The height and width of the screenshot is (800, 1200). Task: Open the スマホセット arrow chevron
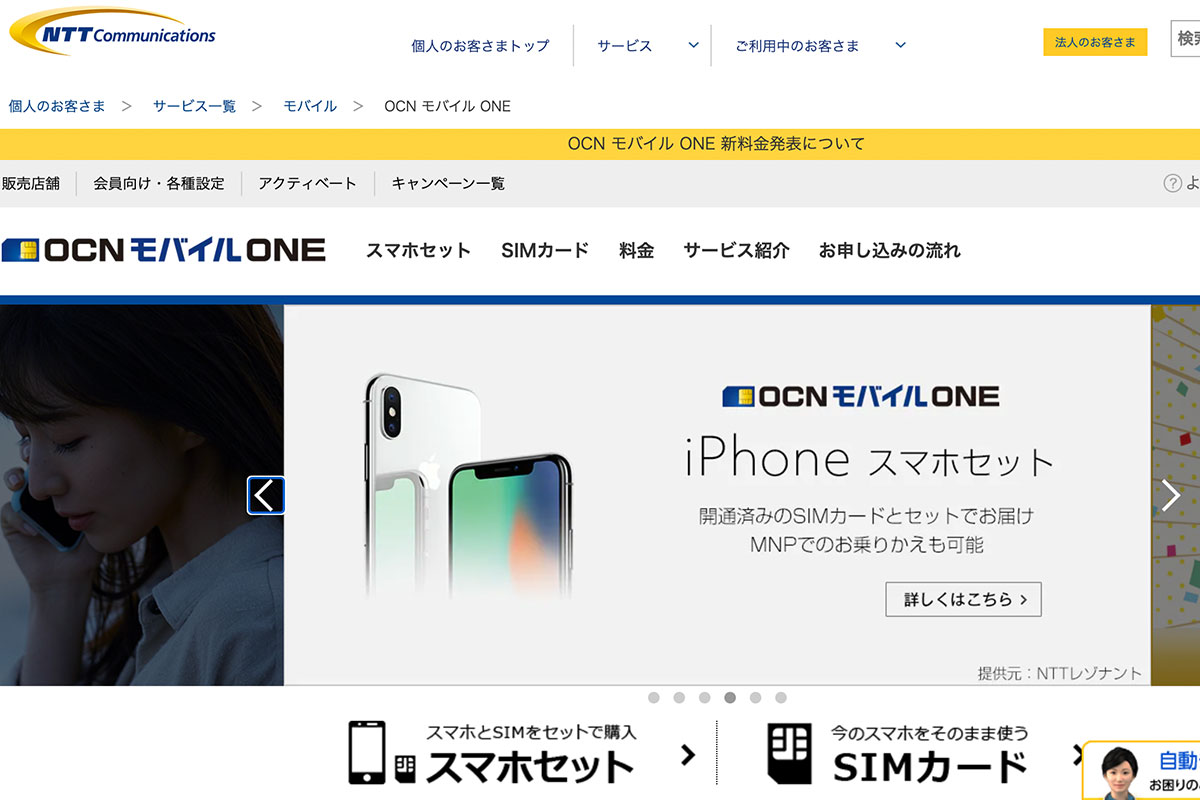687,755
